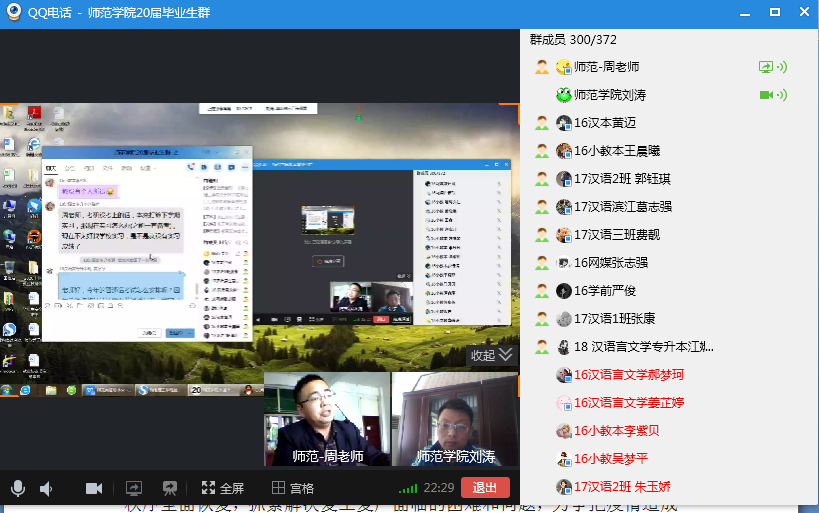
Task: Click avatar of 16汉语言文学姜芷婷
Action: [564, 403]
